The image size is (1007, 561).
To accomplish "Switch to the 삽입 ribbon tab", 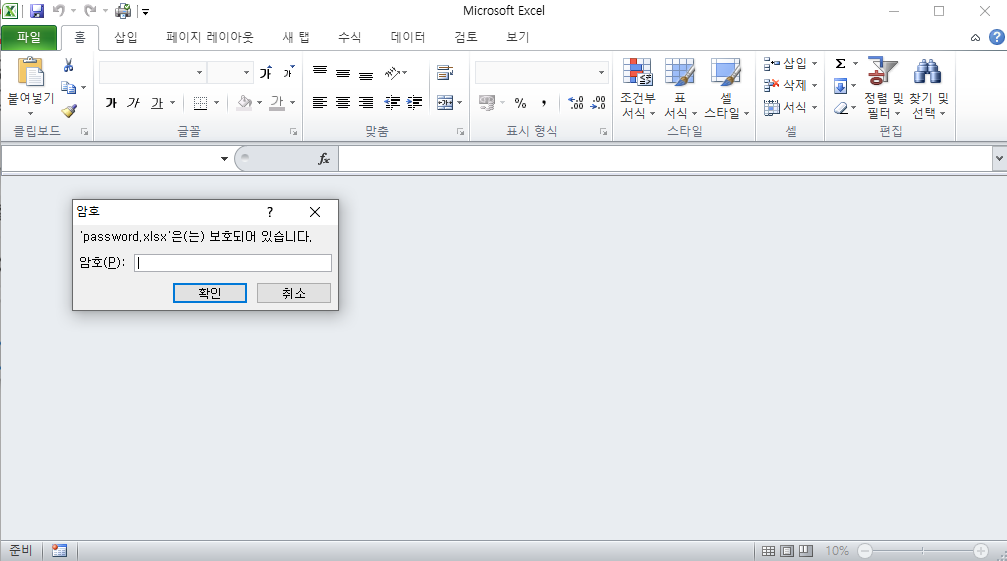I will 126,37.
